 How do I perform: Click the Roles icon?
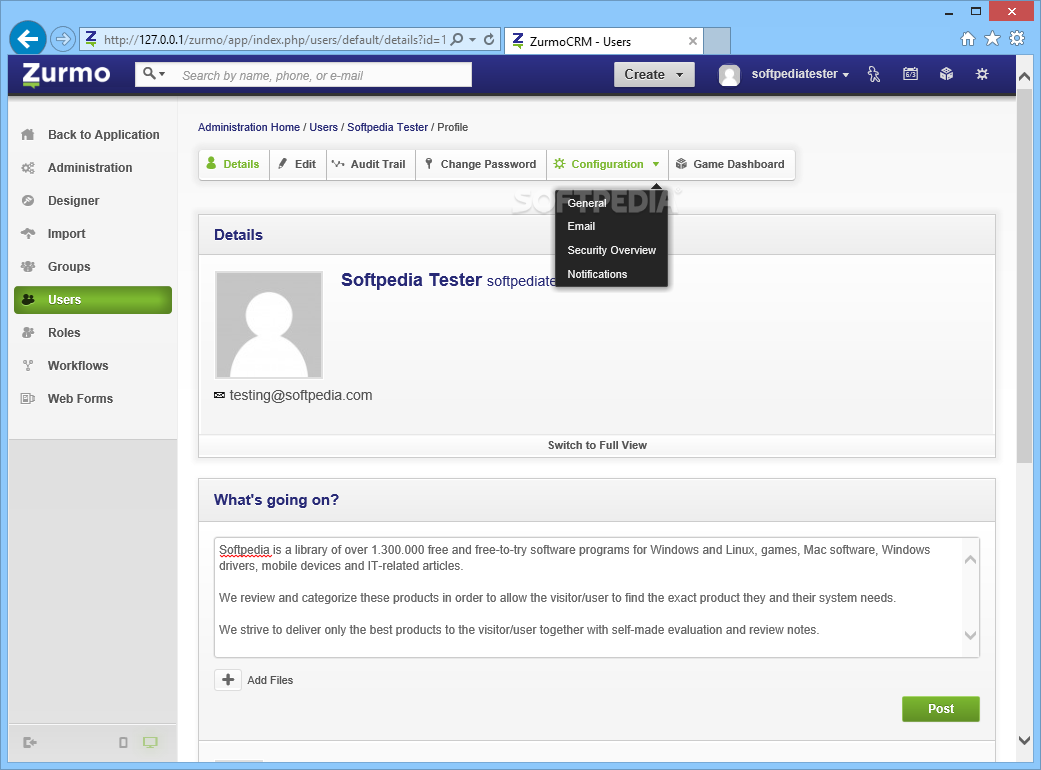(x=28, y=333)
